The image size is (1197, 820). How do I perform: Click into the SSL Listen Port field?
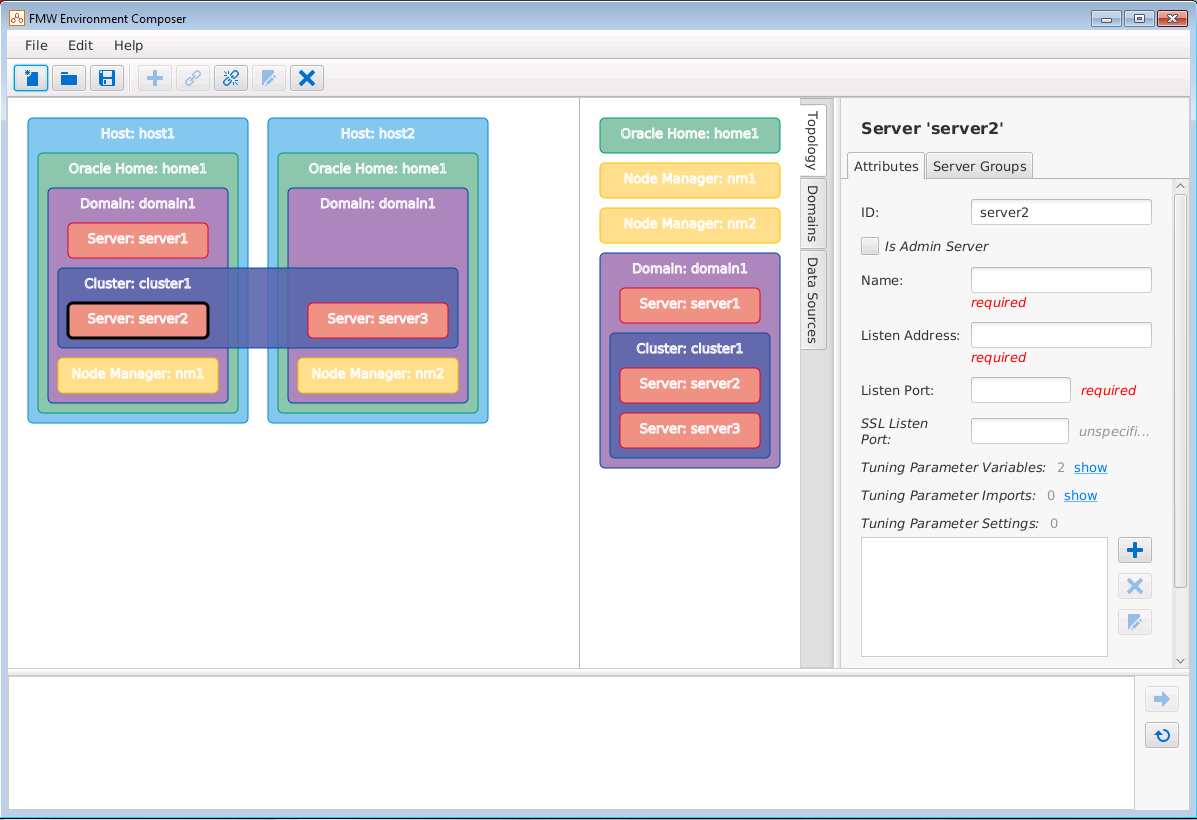coord(1020,431)
